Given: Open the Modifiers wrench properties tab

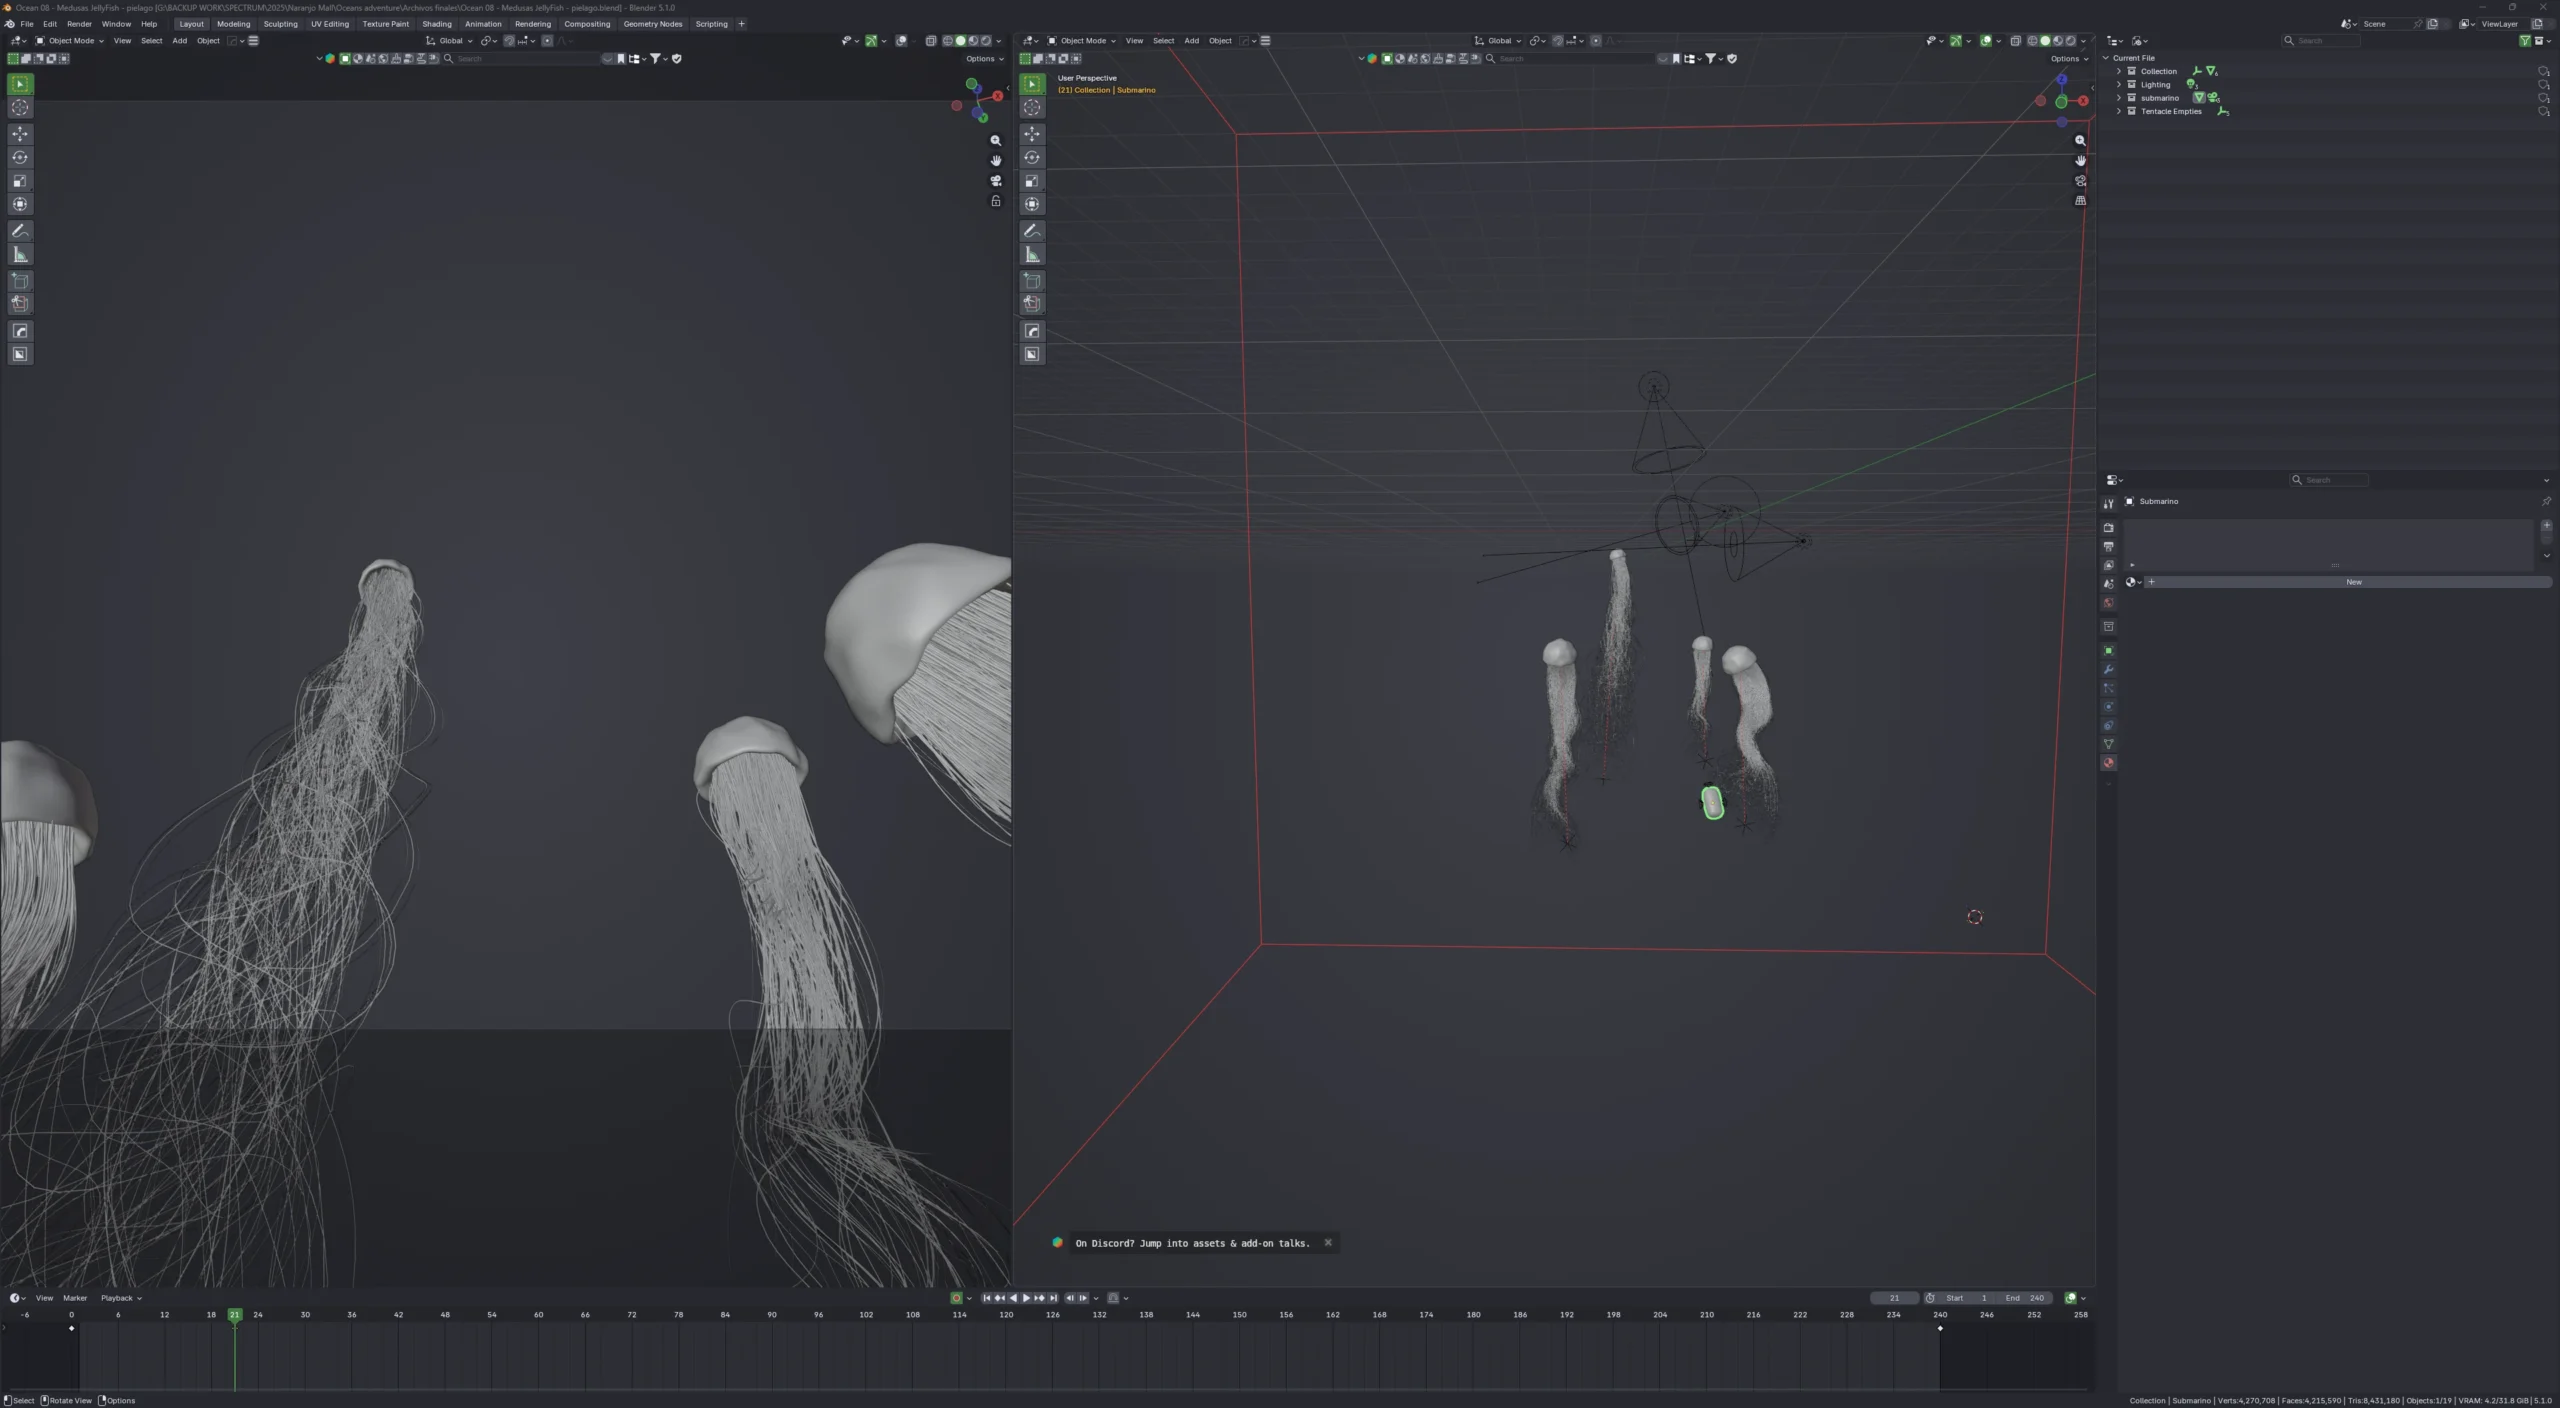Looking at the screenshot, I should point(2108,669).
